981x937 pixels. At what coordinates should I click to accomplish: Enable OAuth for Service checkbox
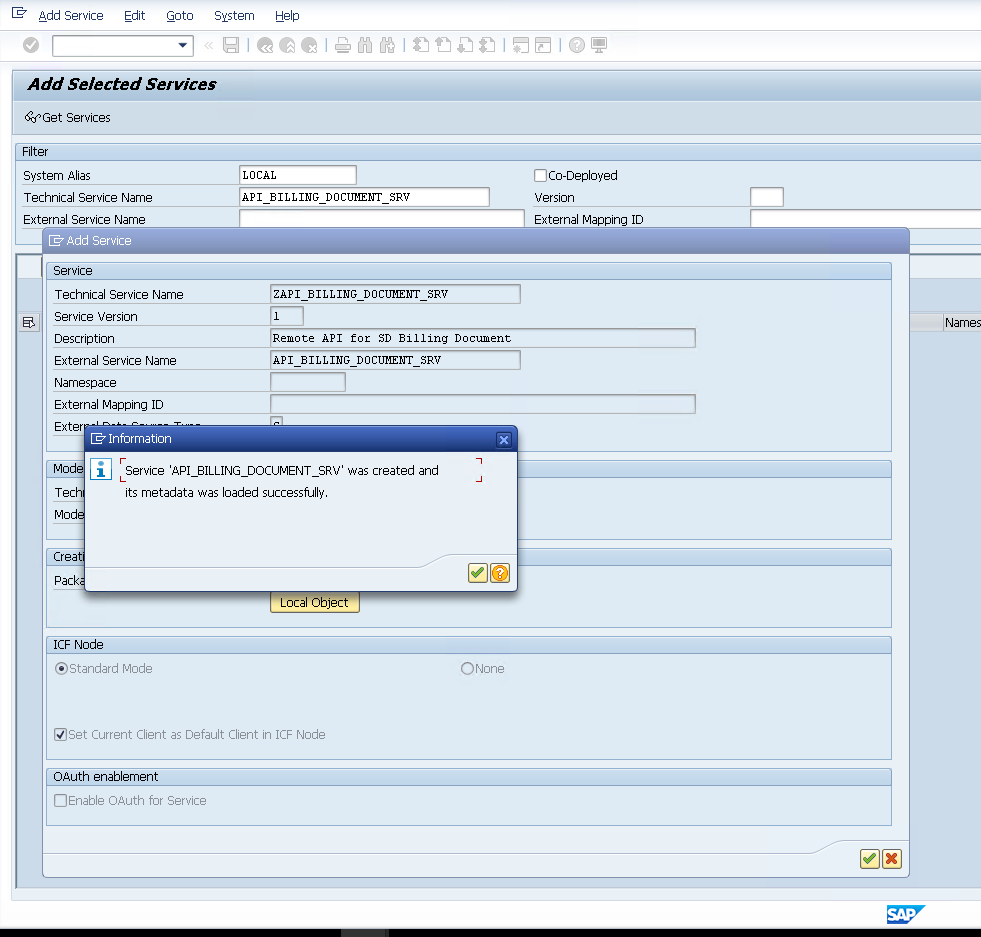61,801
